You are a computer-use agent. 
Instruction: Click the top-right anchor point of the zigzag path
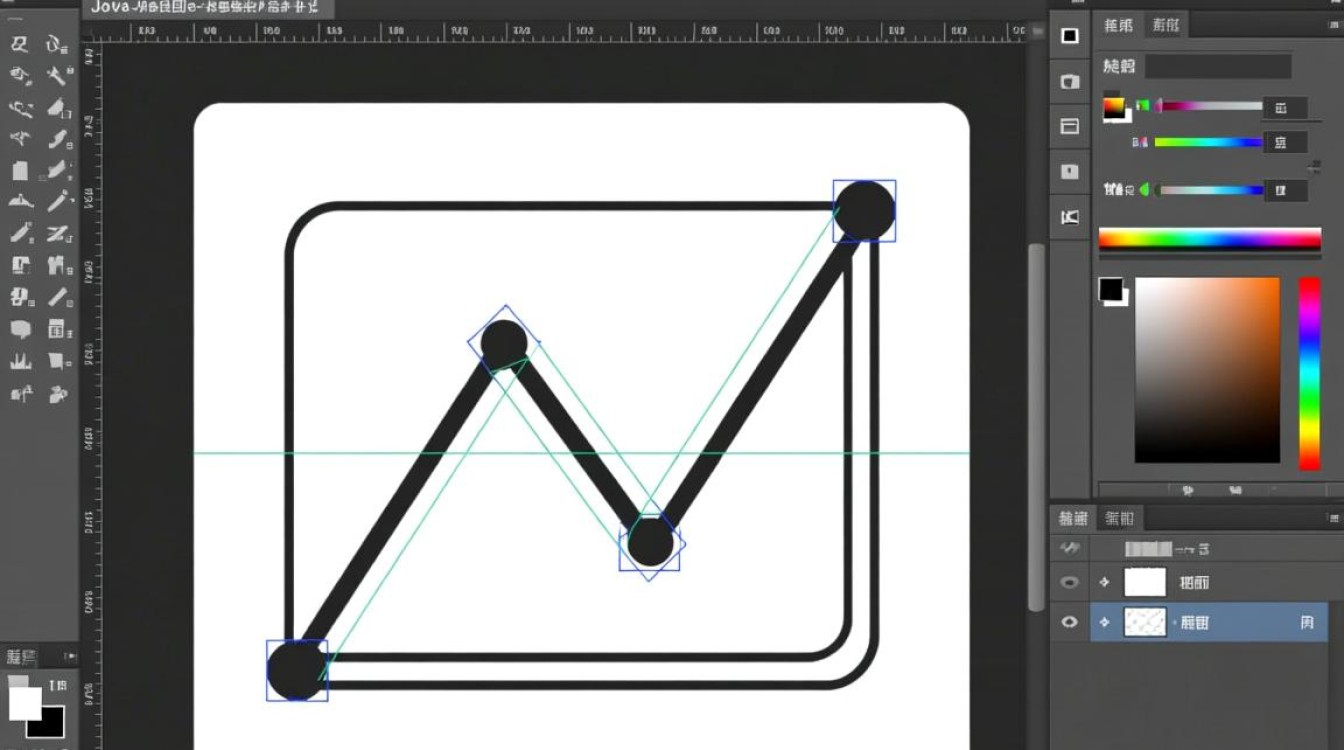(864, 211)
